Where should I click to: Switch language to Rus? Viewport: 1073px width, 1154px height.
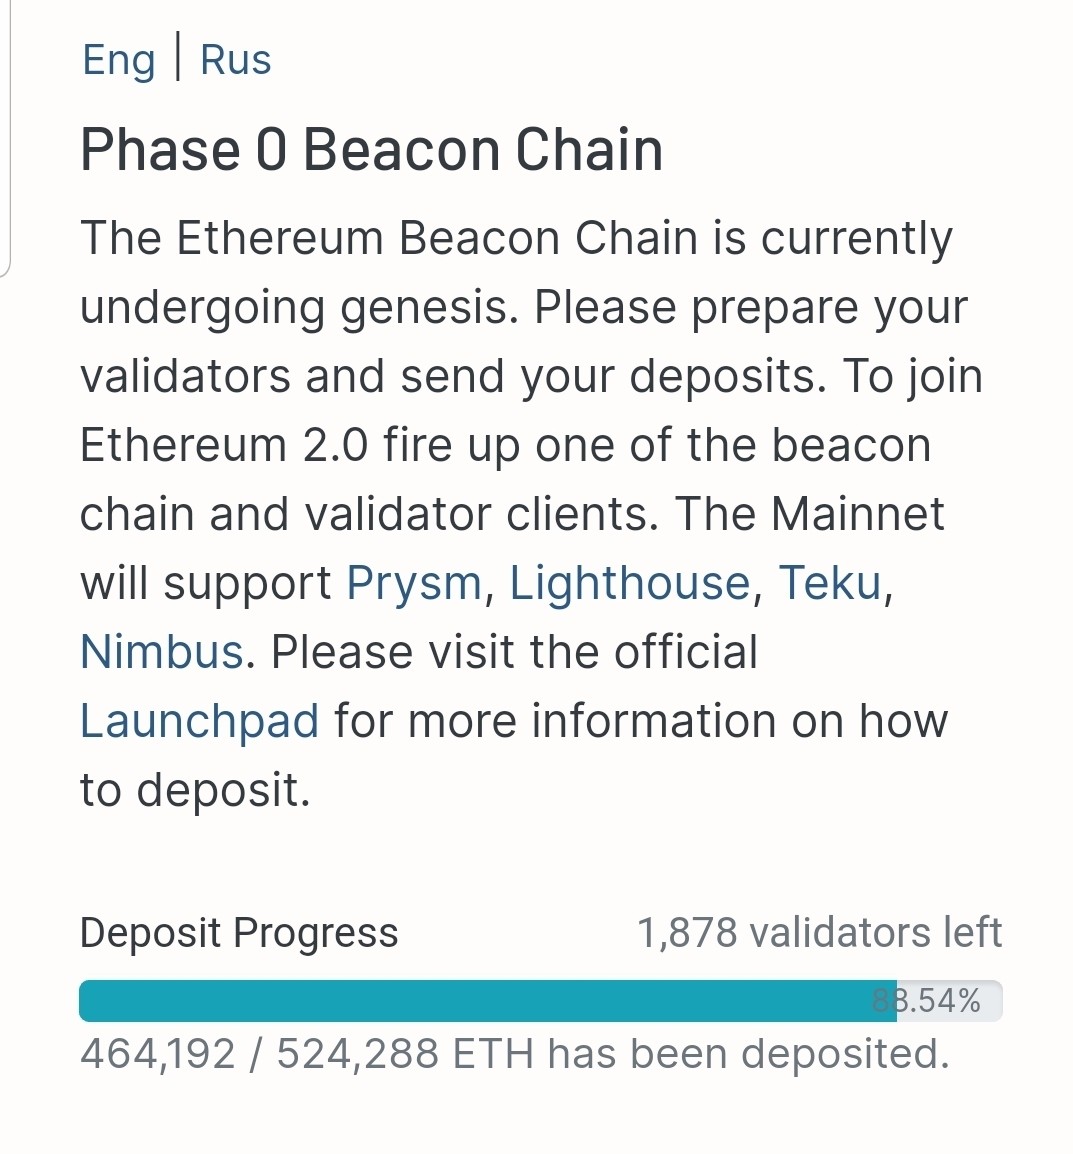[235, 60]
